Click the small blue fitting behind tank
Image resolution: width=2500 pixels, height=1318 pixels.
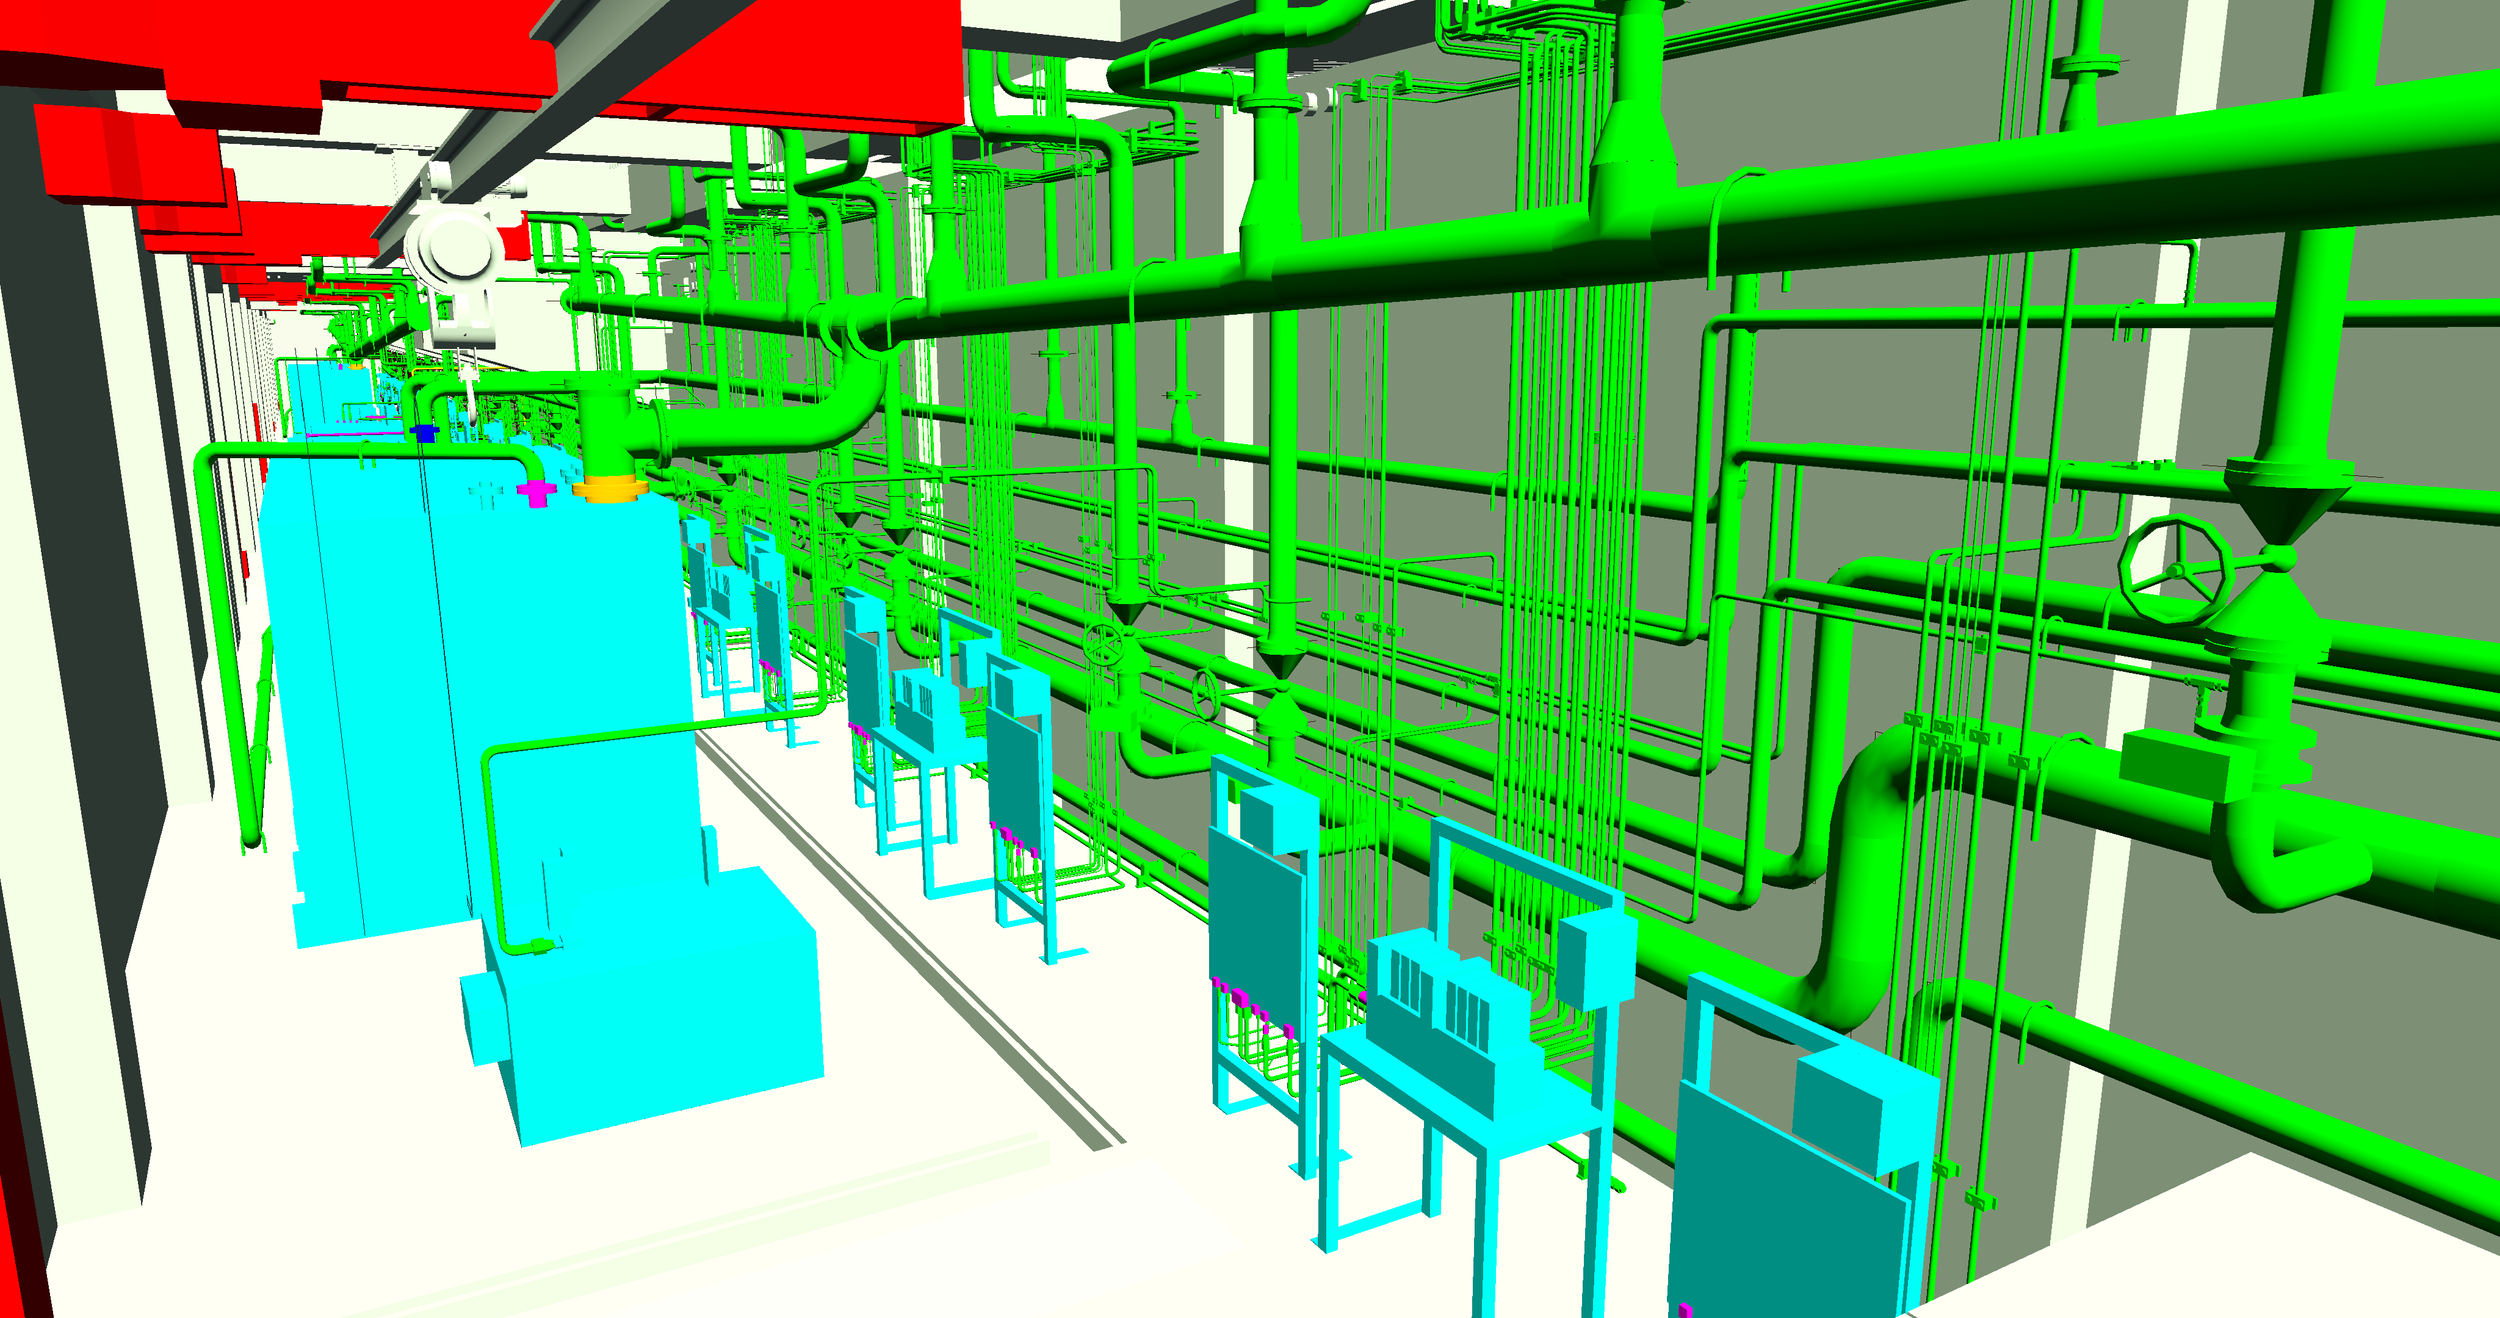coord(425,433)
